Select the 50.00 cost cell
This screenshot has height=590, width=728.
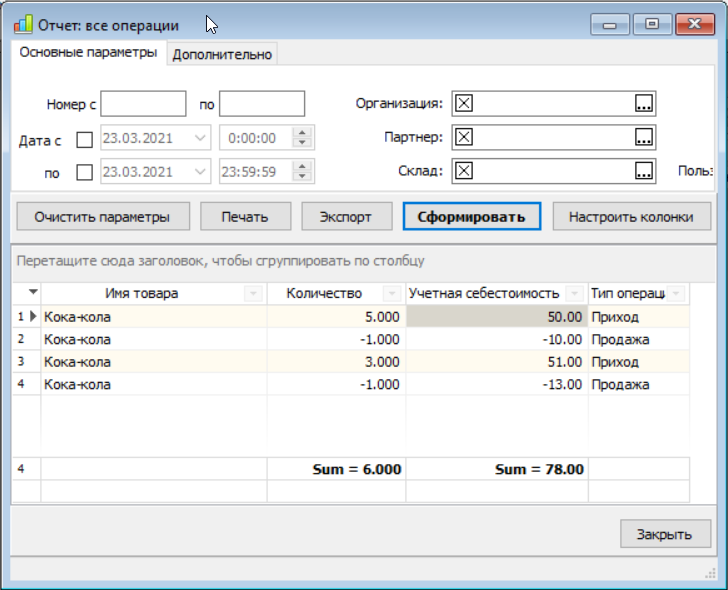point(497,317)
